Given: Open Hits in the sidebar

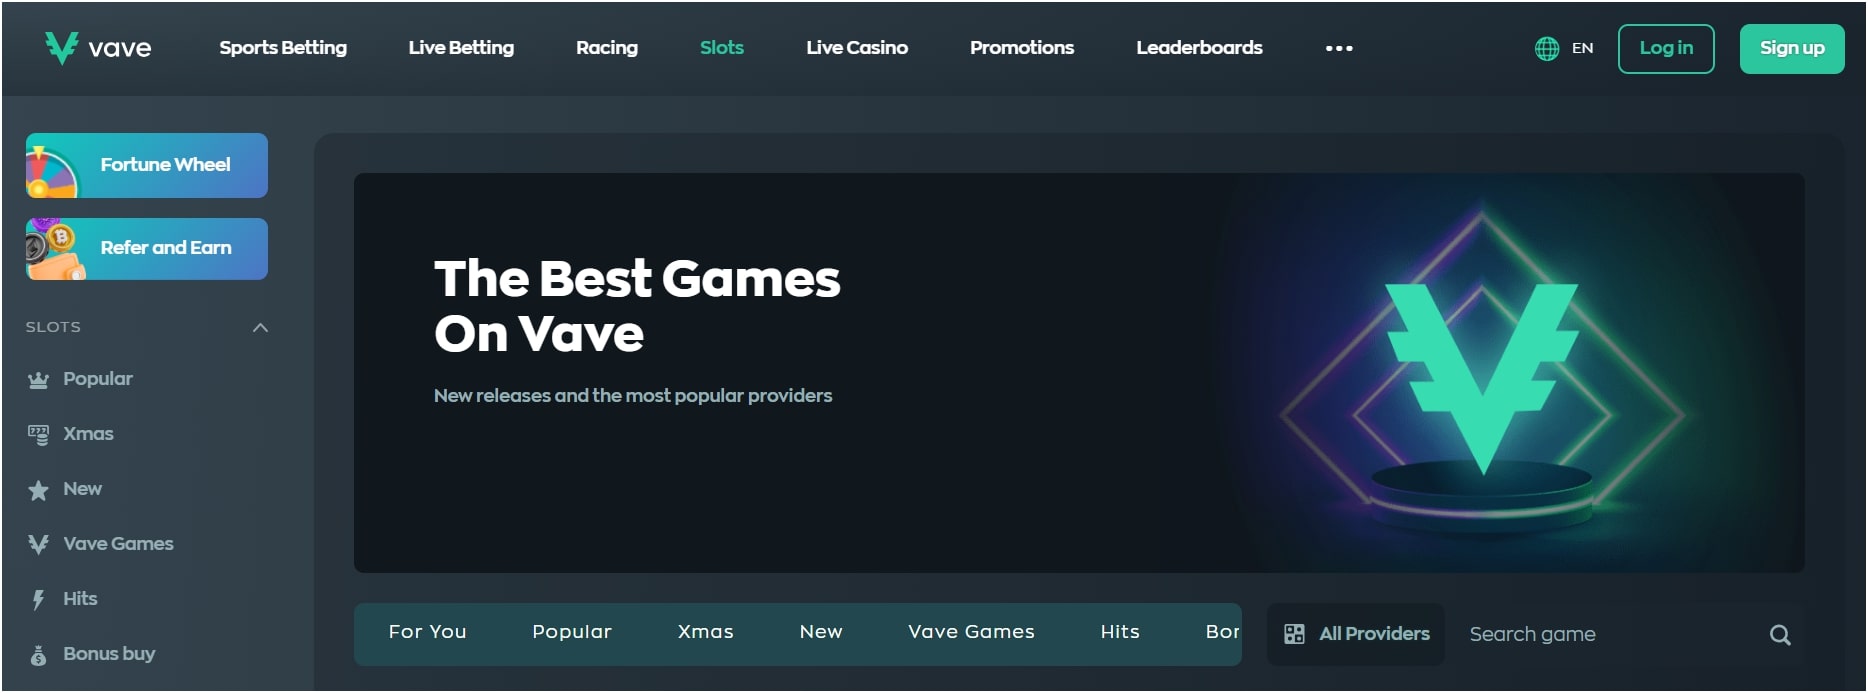Looking at the screenshot, I should pyautogui.click(x=80, y=599).
